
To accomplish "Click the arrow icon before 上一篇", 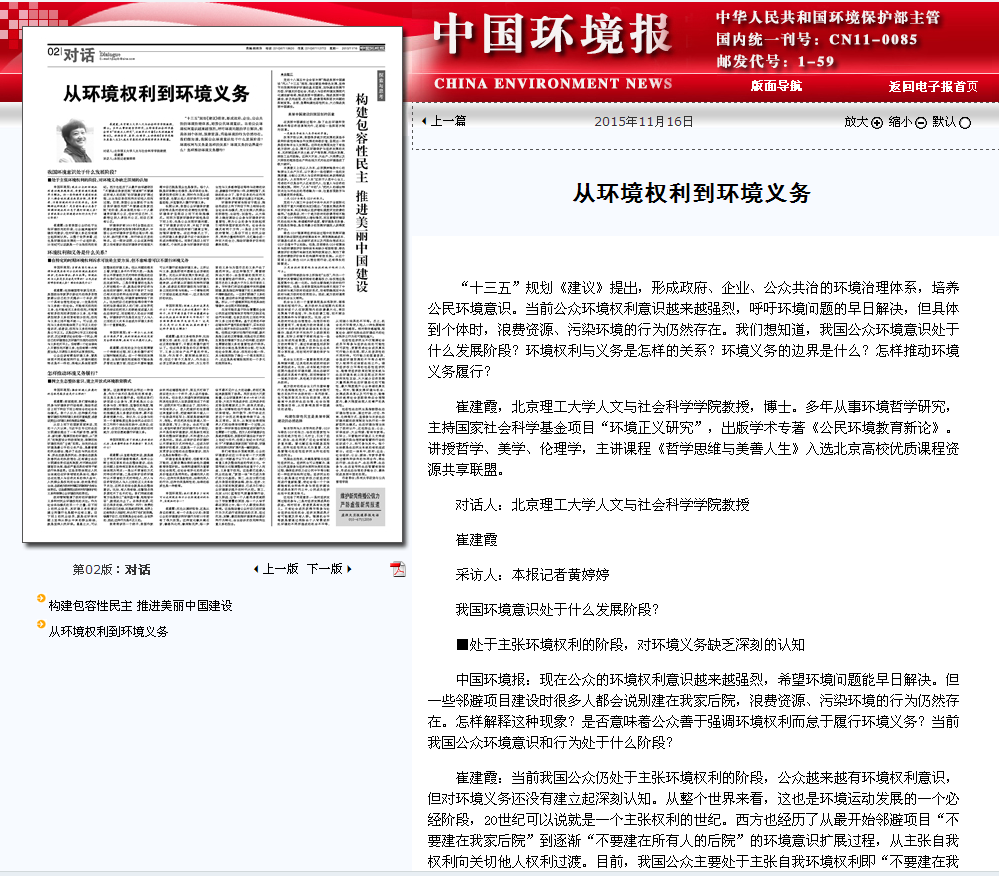I will pos(425,121).
